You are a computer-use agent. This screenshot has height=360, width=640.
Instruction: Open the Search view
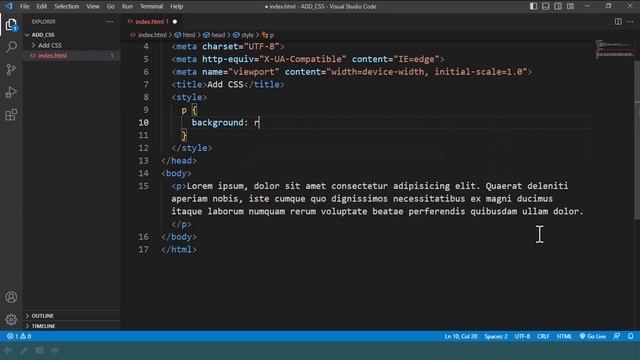[x=11, y=47]
